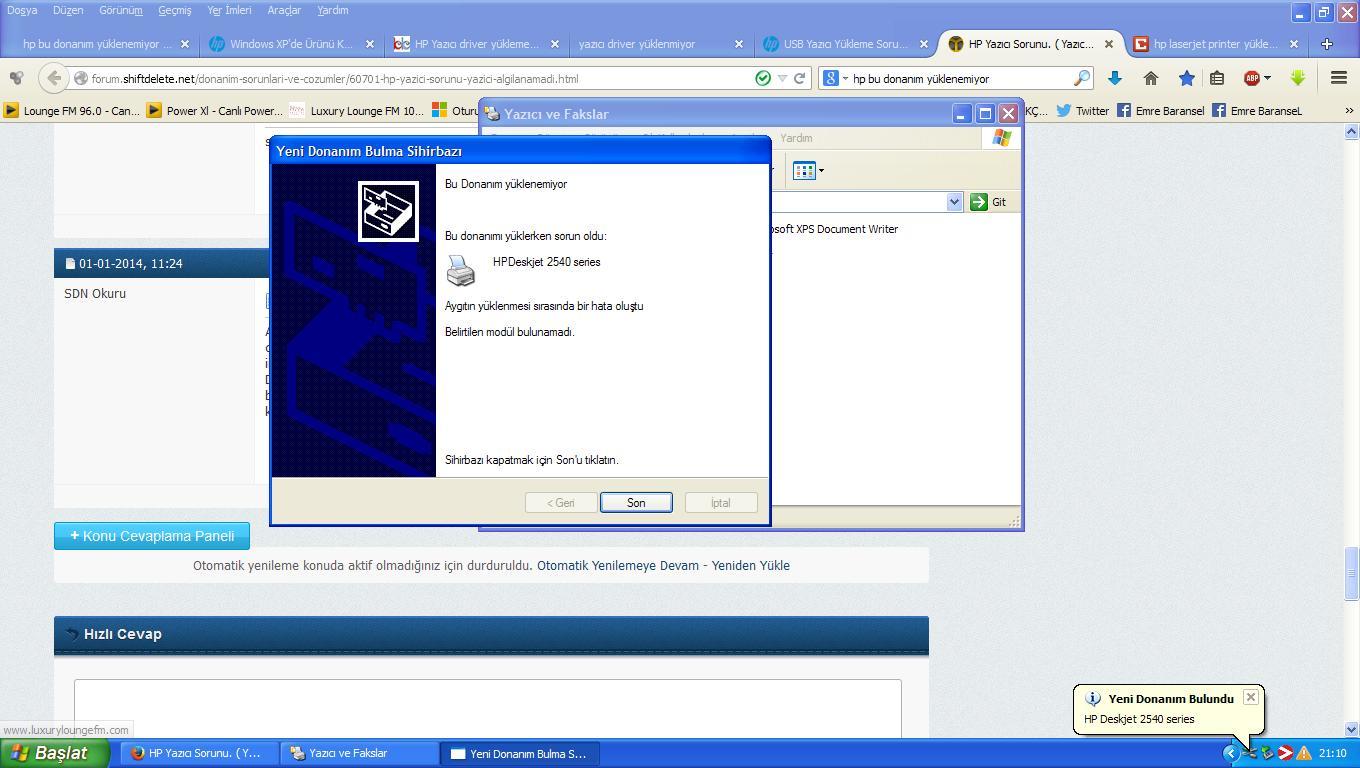Open Lounge FM 96.0 bookmark
1360x768 pixels.
pyautogui.click(x=72, y=111)
